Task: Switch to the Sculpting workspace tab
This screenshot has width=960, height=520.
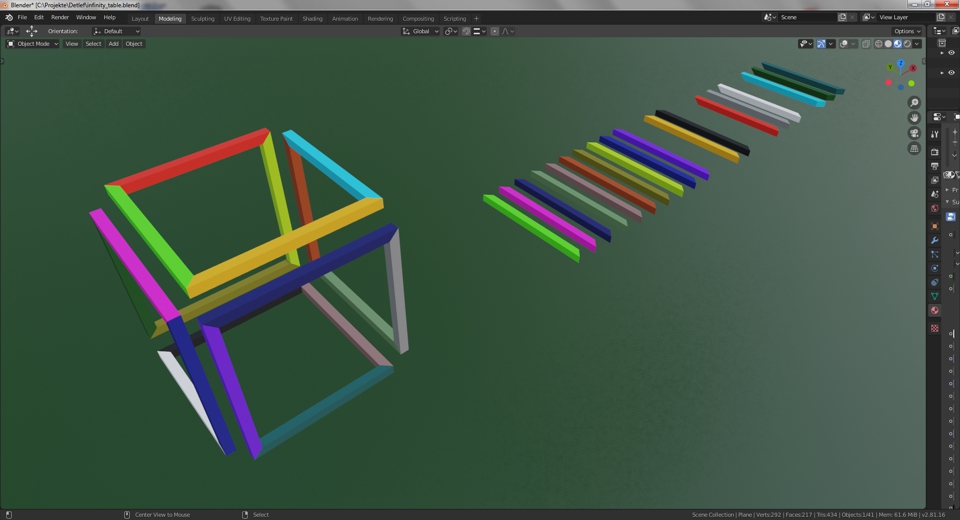Action: click(x=202, y=18)
